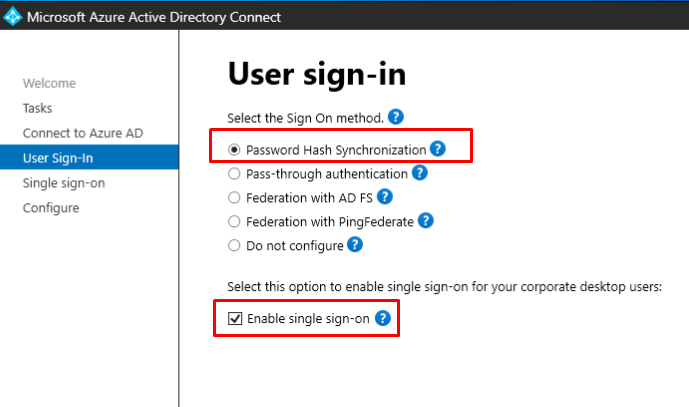
Task: Select Password Hash Synchronization radio button
Action: pos(234,150)
